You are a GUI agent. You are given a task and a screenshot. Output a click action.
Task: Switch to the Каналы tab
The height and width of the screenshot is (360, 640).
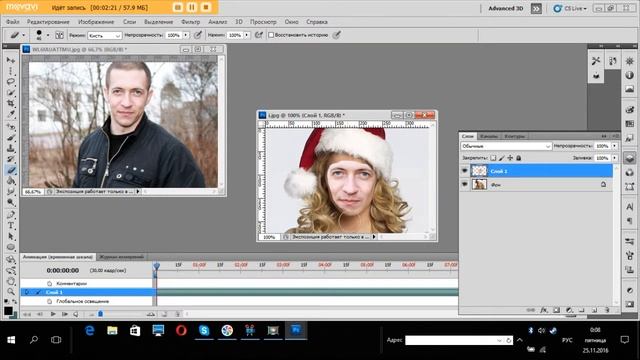(489, 136)
